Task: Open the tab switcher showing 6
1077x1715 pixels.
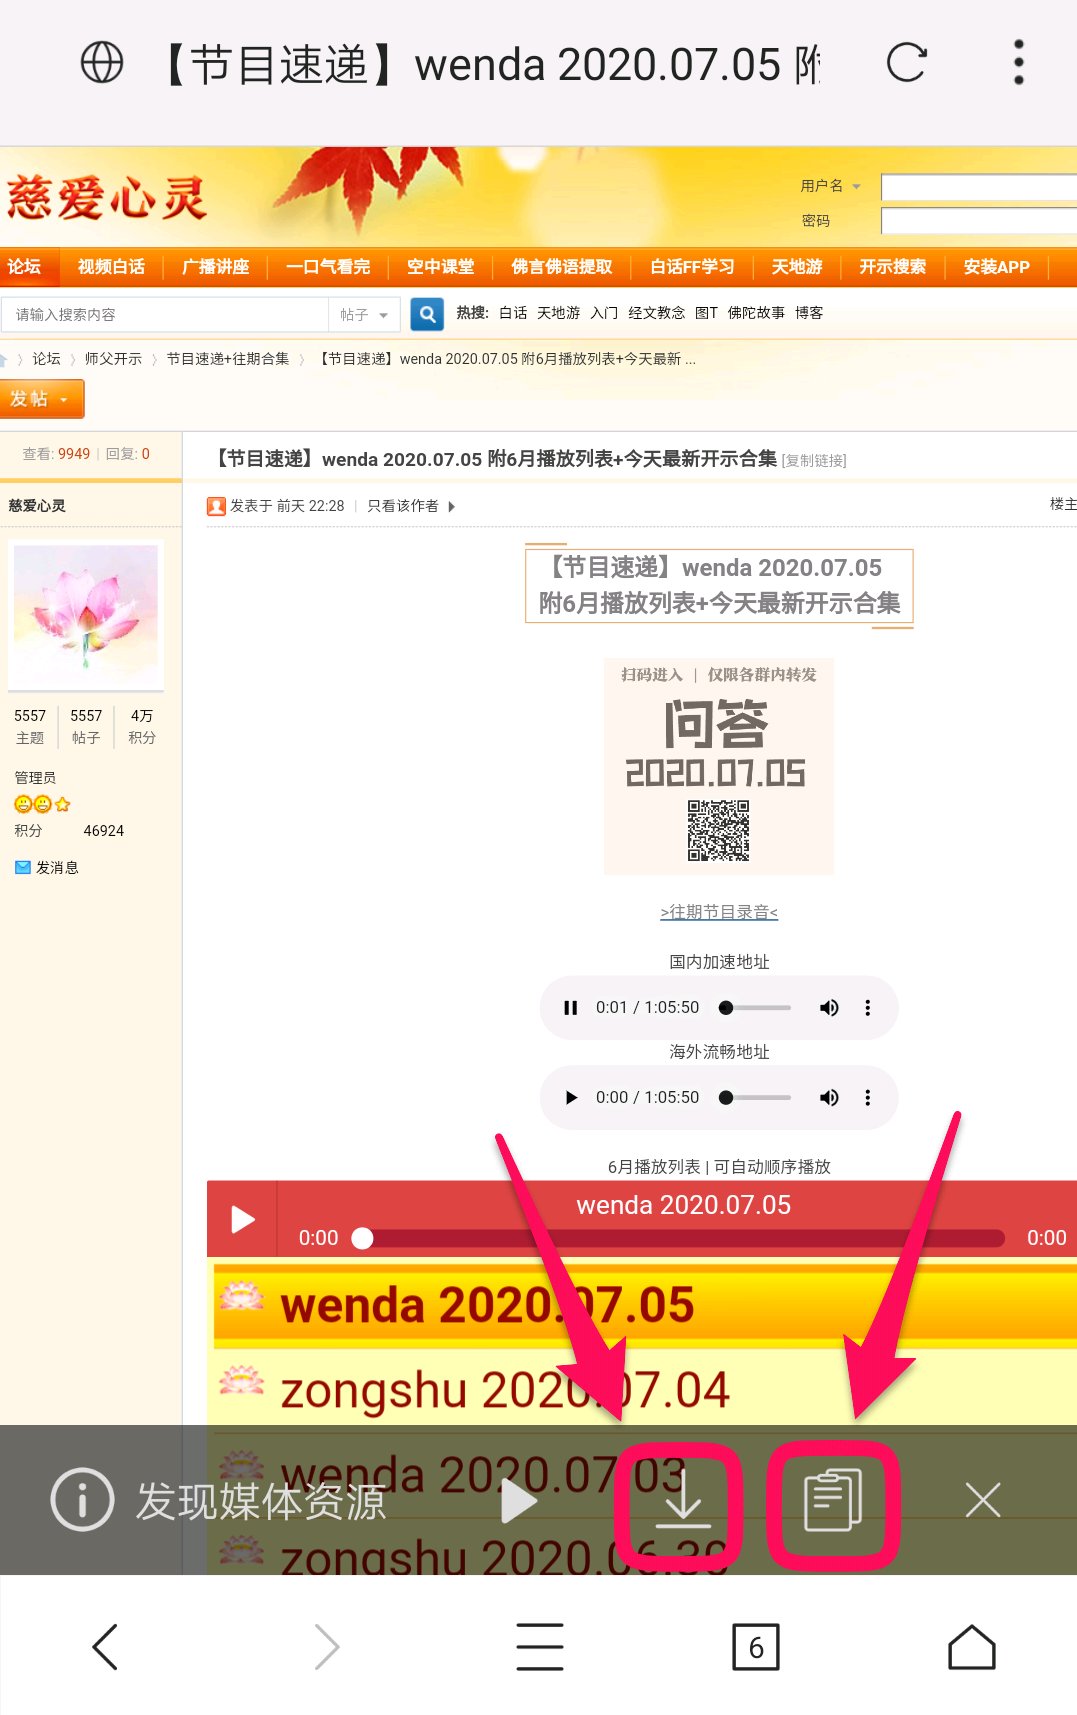Action: (756, 1647)
